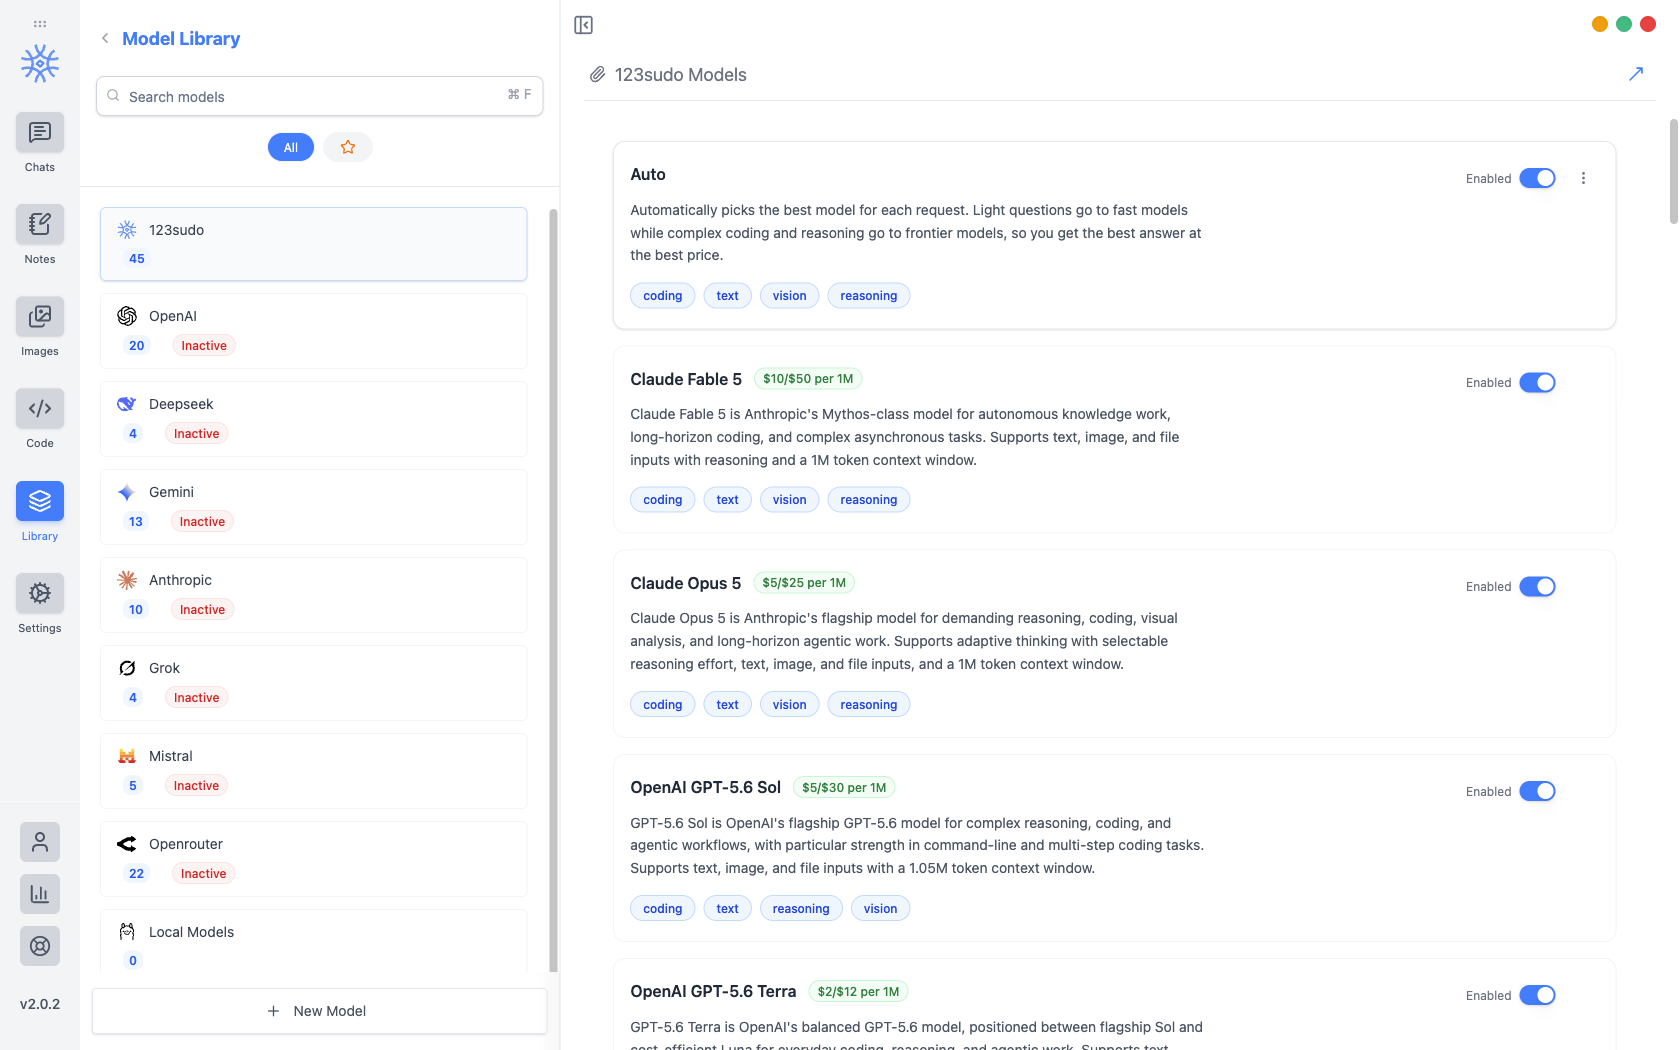Click the $5/$25 per 1M price badge

pos(804,583)
